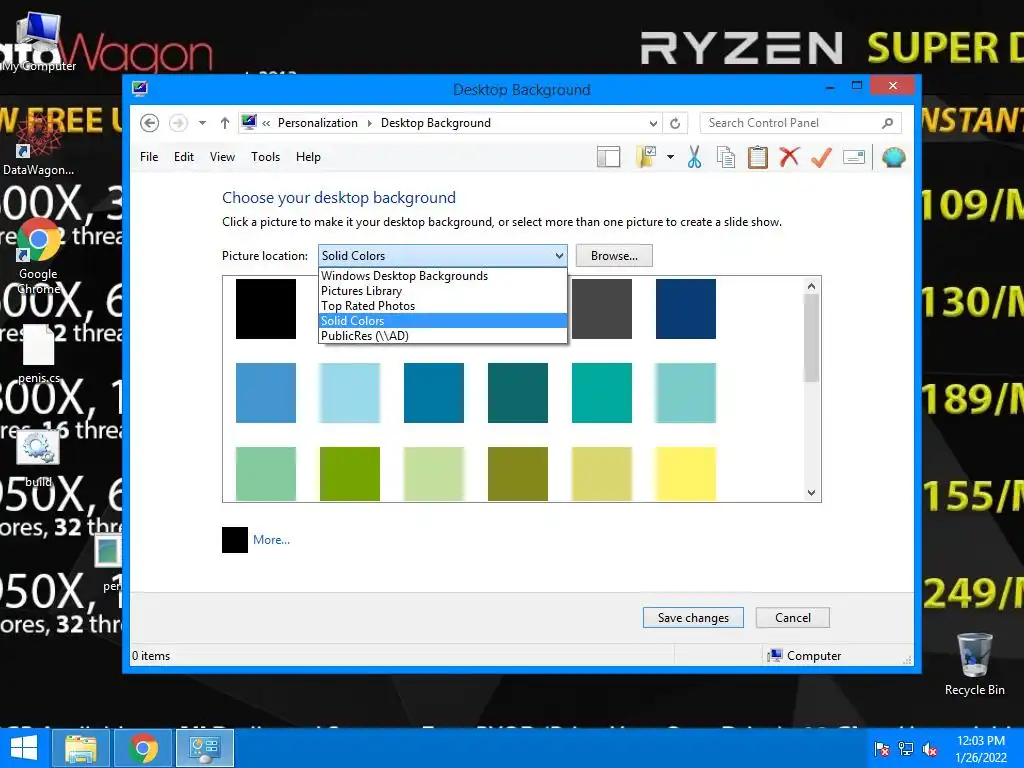Pick the medium blue swatch in second row

(266, 392)
